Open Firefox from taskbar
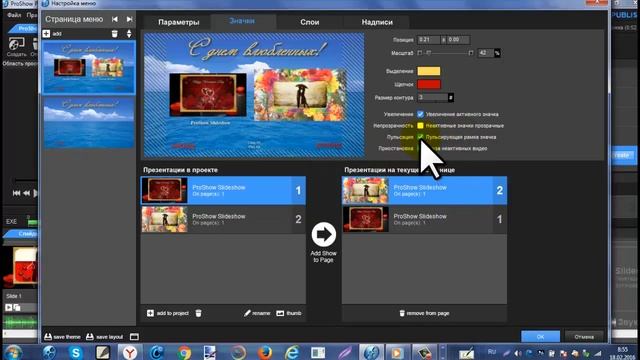 click(x=265, y=352)
